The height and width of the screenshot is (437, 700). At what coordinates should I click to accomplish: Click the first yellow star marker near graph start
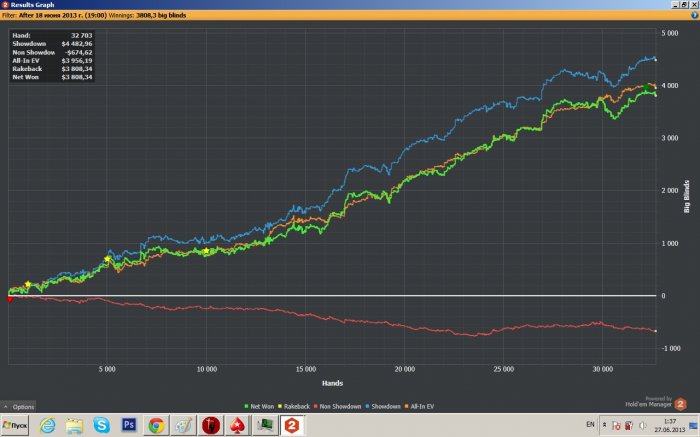coord(28,284)
